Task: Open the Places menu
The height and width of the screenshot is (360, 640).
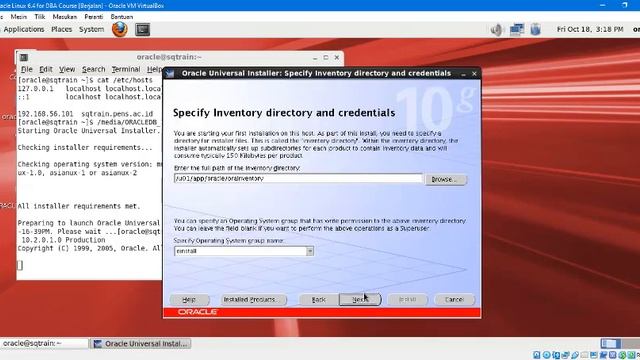Action: click(x=62, y=29)
